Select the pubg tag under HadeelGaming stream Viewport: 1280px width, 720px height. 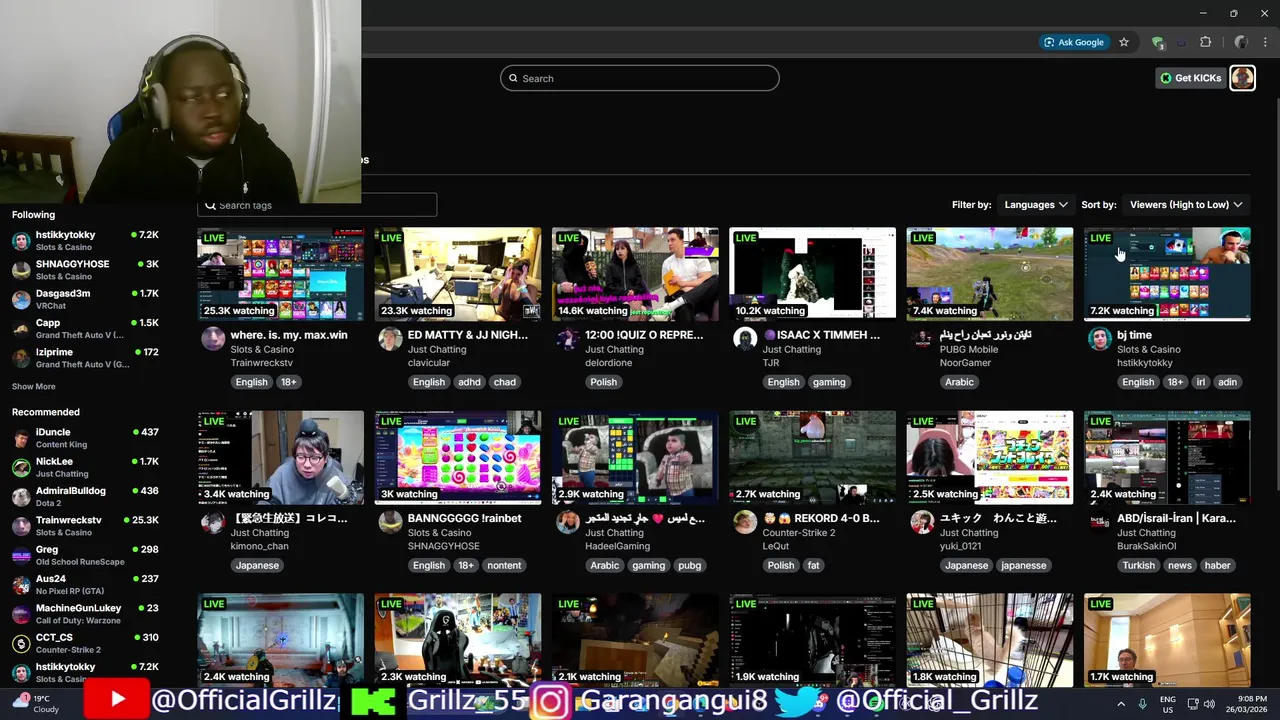coord(689,565)
